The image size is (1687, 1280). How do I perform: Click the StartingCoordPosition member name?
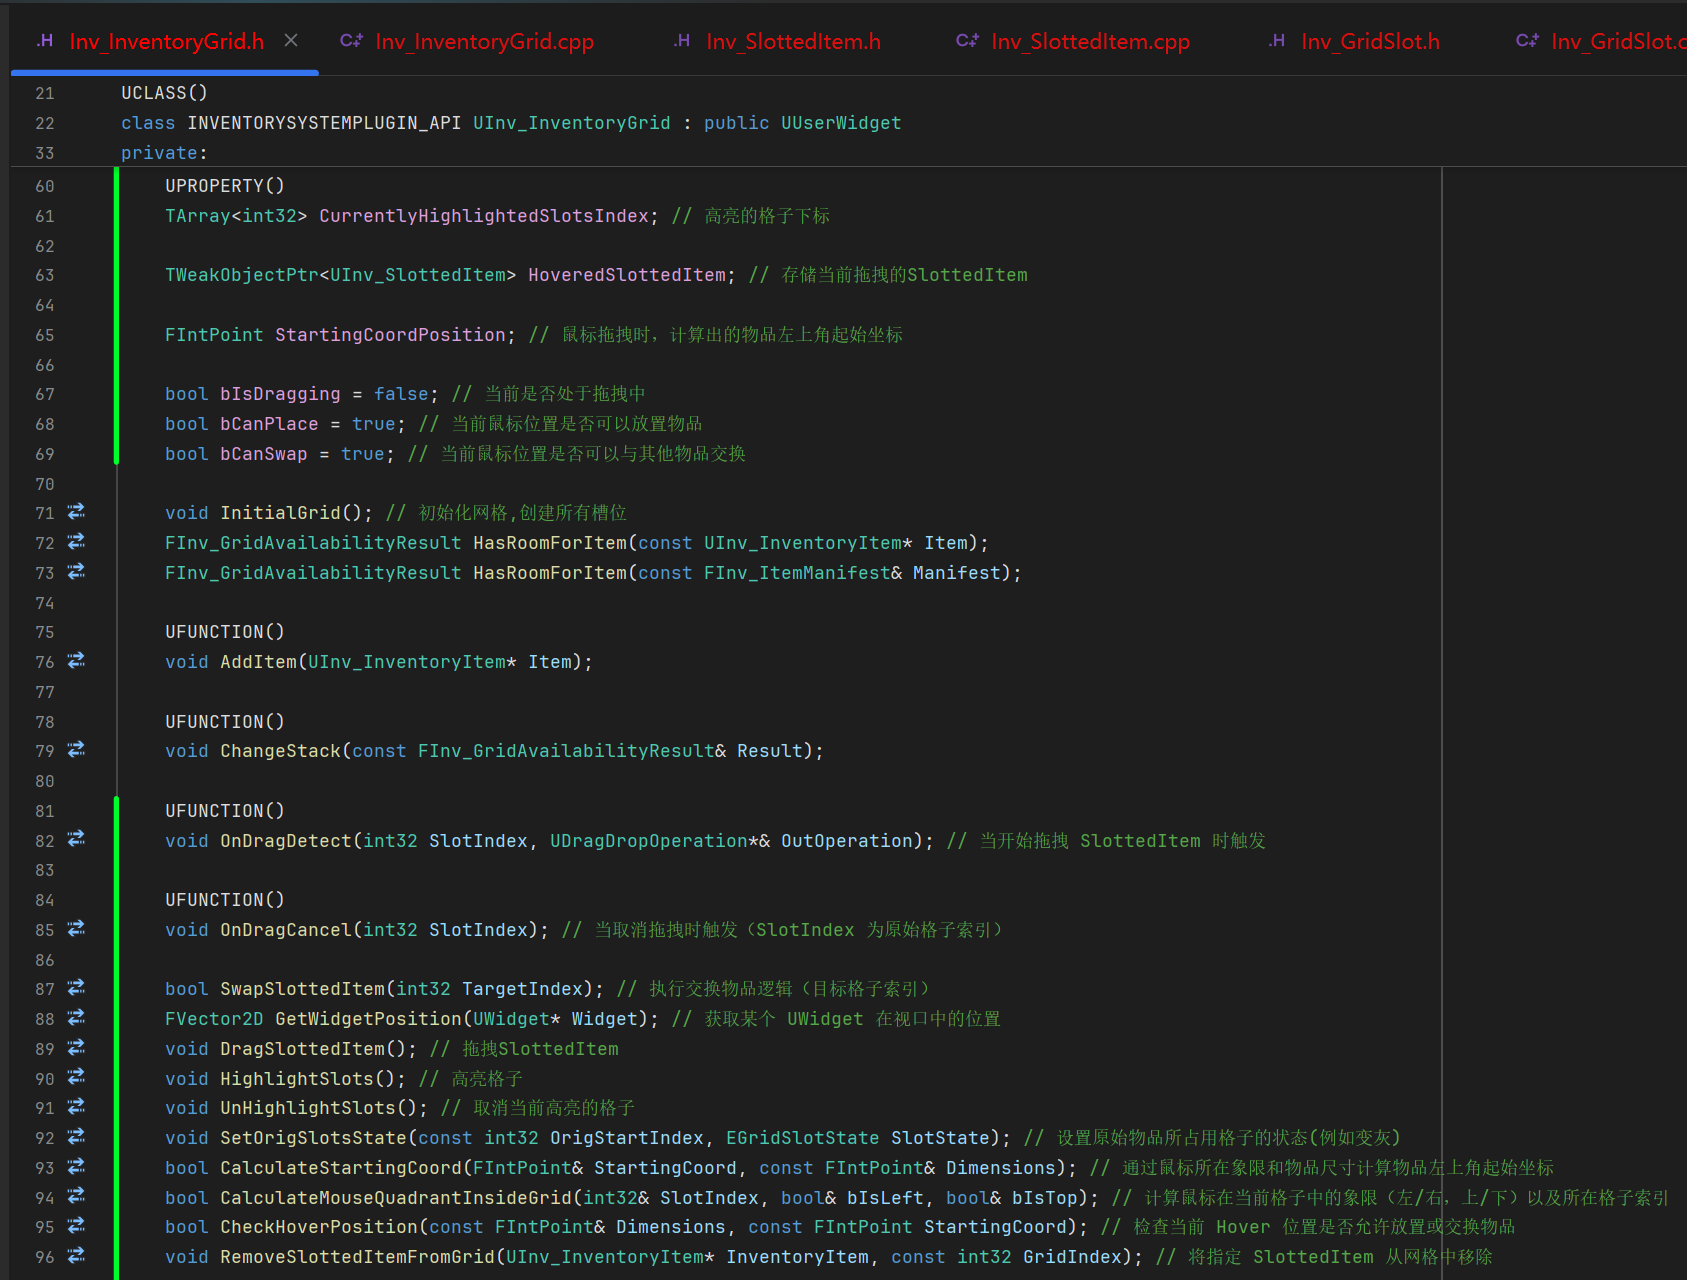click(x=391, y=335)
